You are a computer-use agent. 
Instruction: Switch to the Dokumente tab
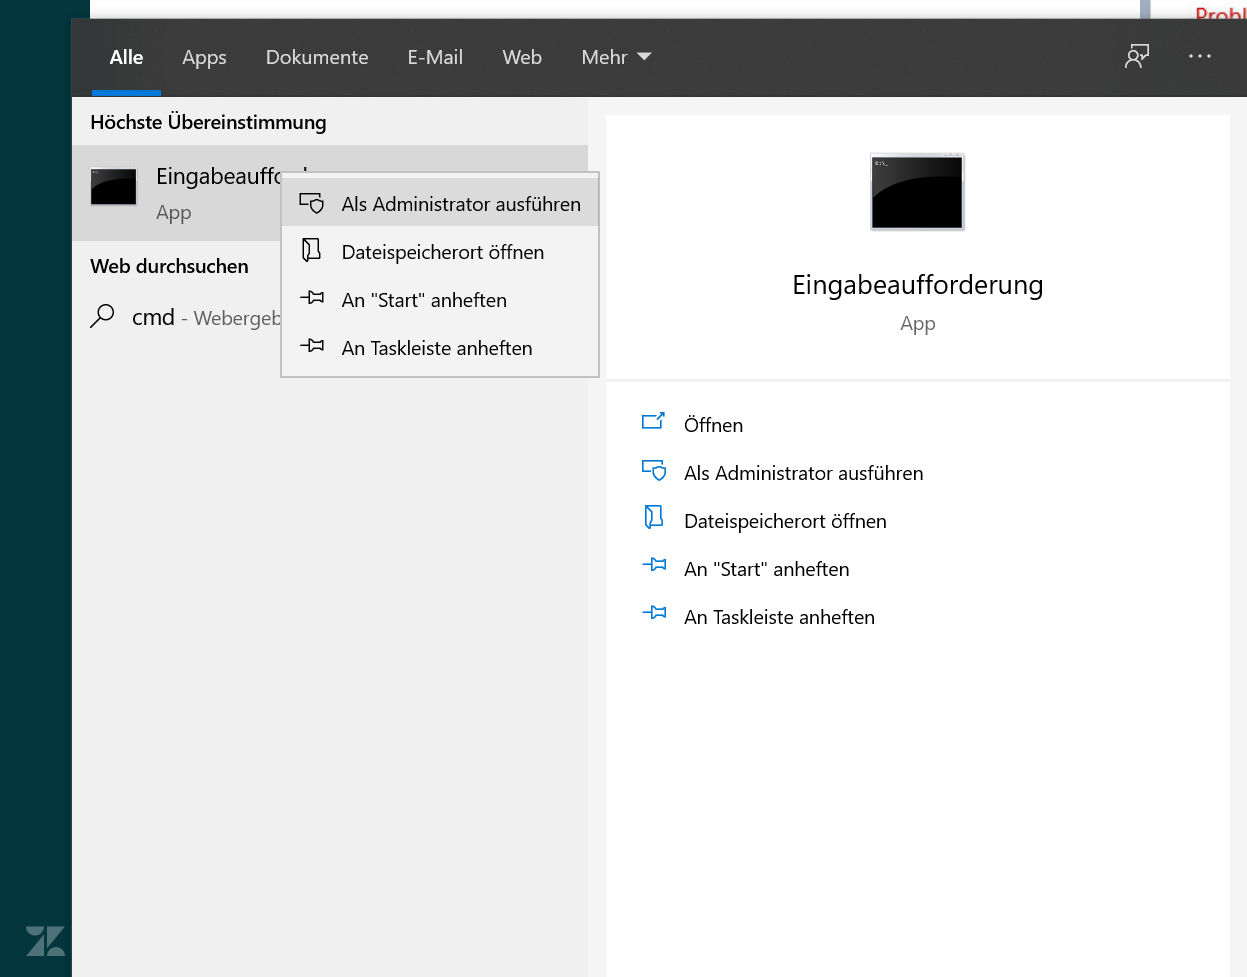[317, 57]
